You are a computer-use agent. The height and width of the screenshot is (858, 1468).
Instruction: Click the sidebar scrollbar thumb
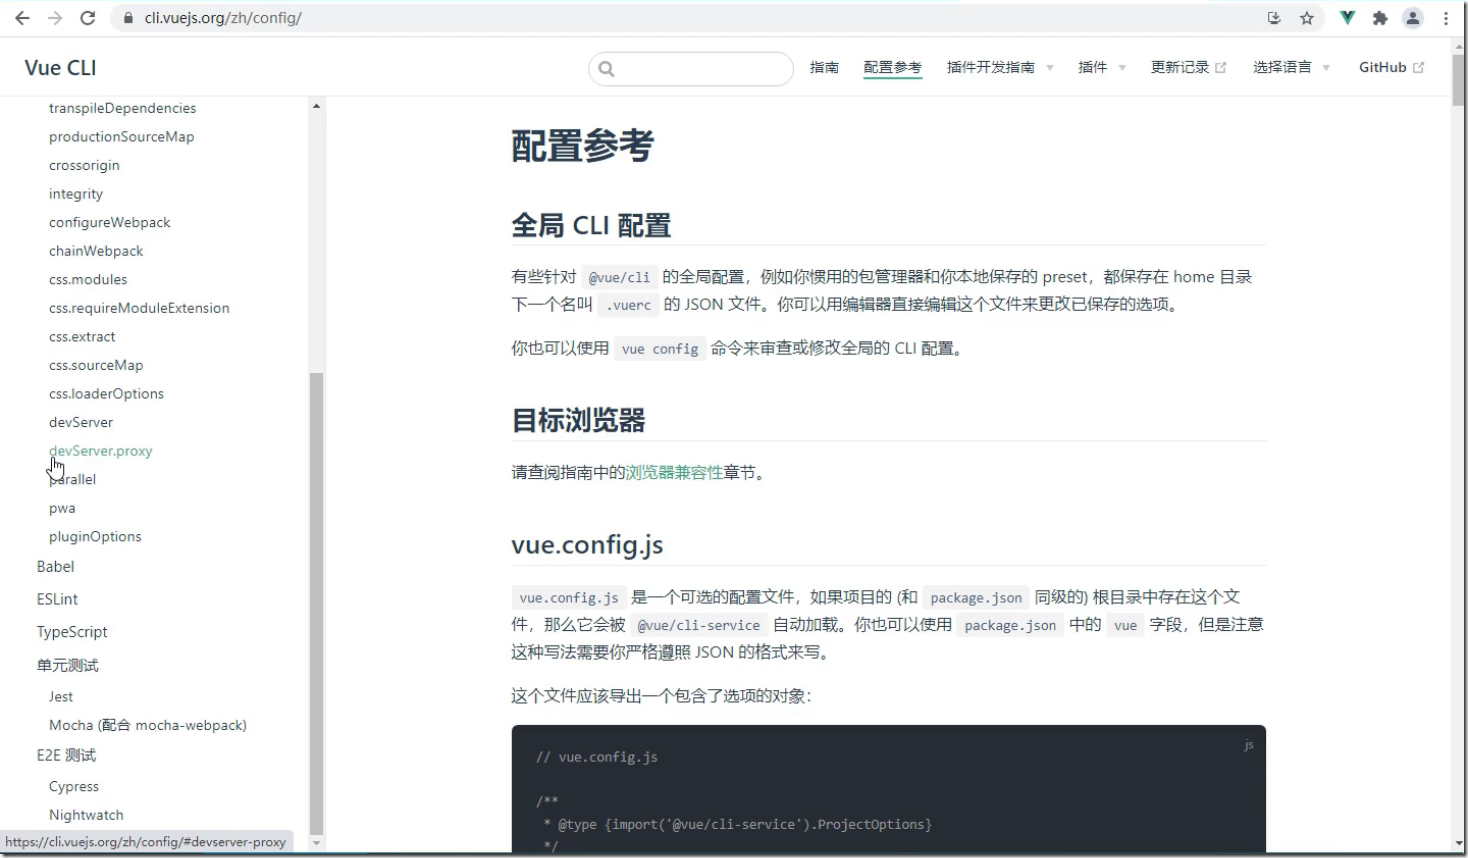click(316, 603)
